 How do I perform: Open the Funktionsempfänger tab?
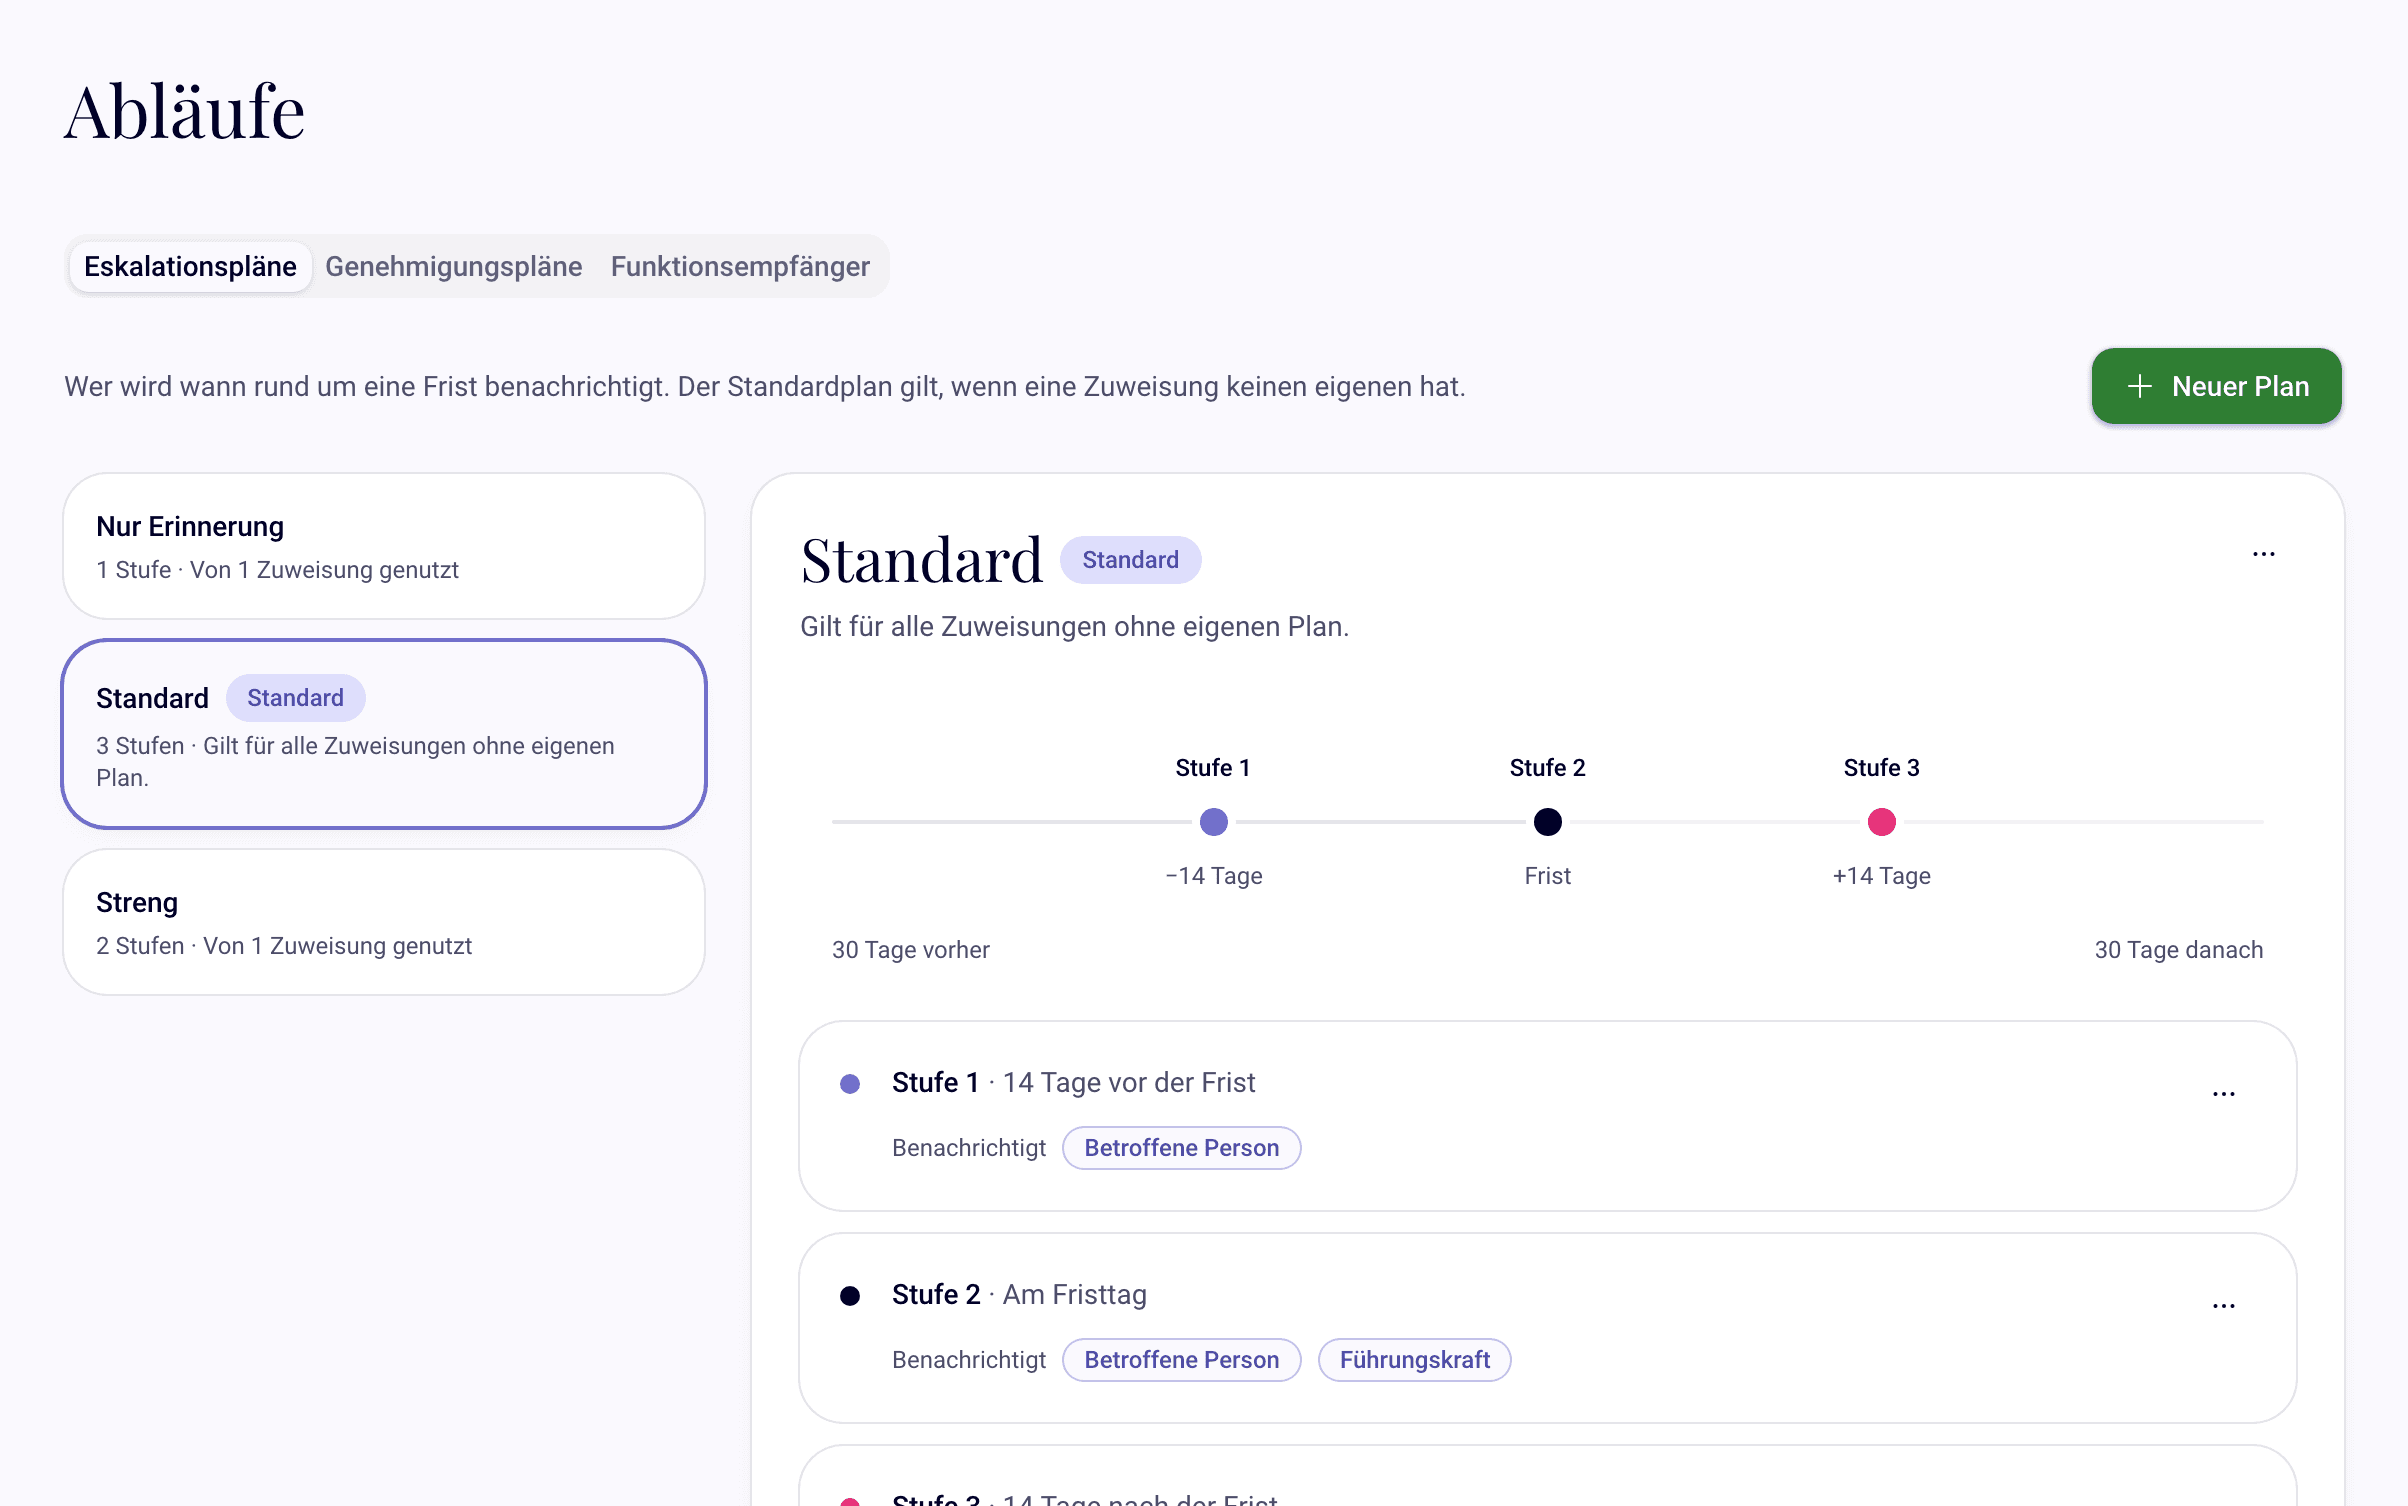[740, 267]
